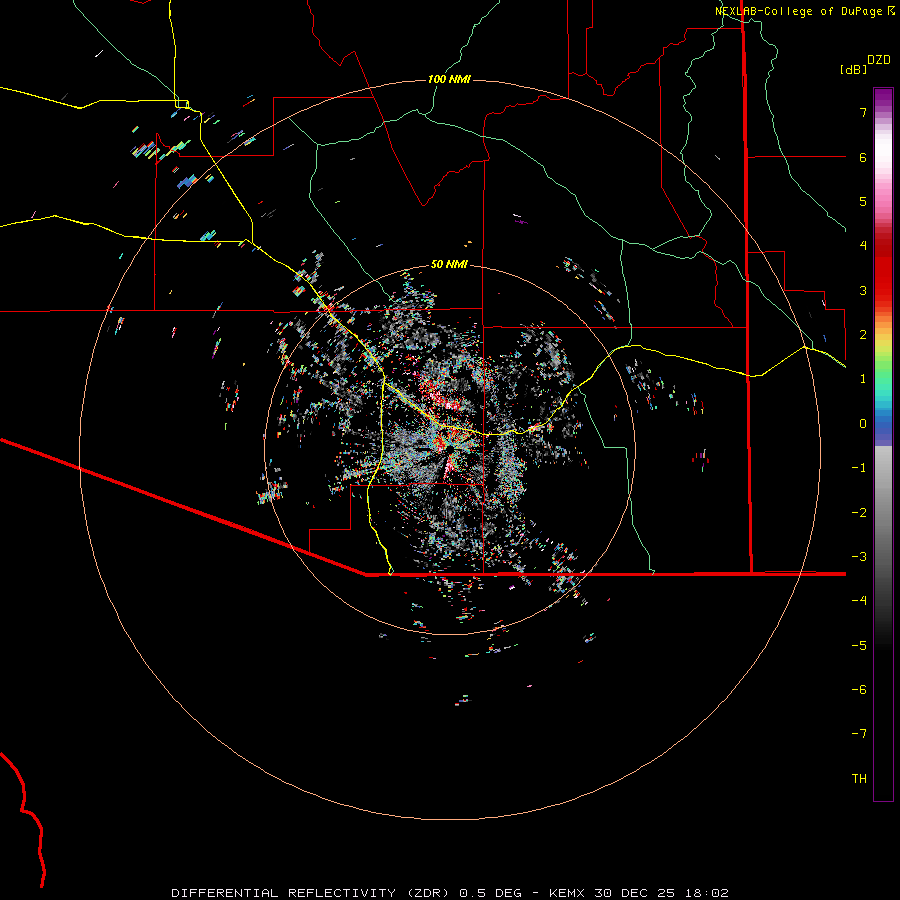Click the DZD legend title

(879, 60)
